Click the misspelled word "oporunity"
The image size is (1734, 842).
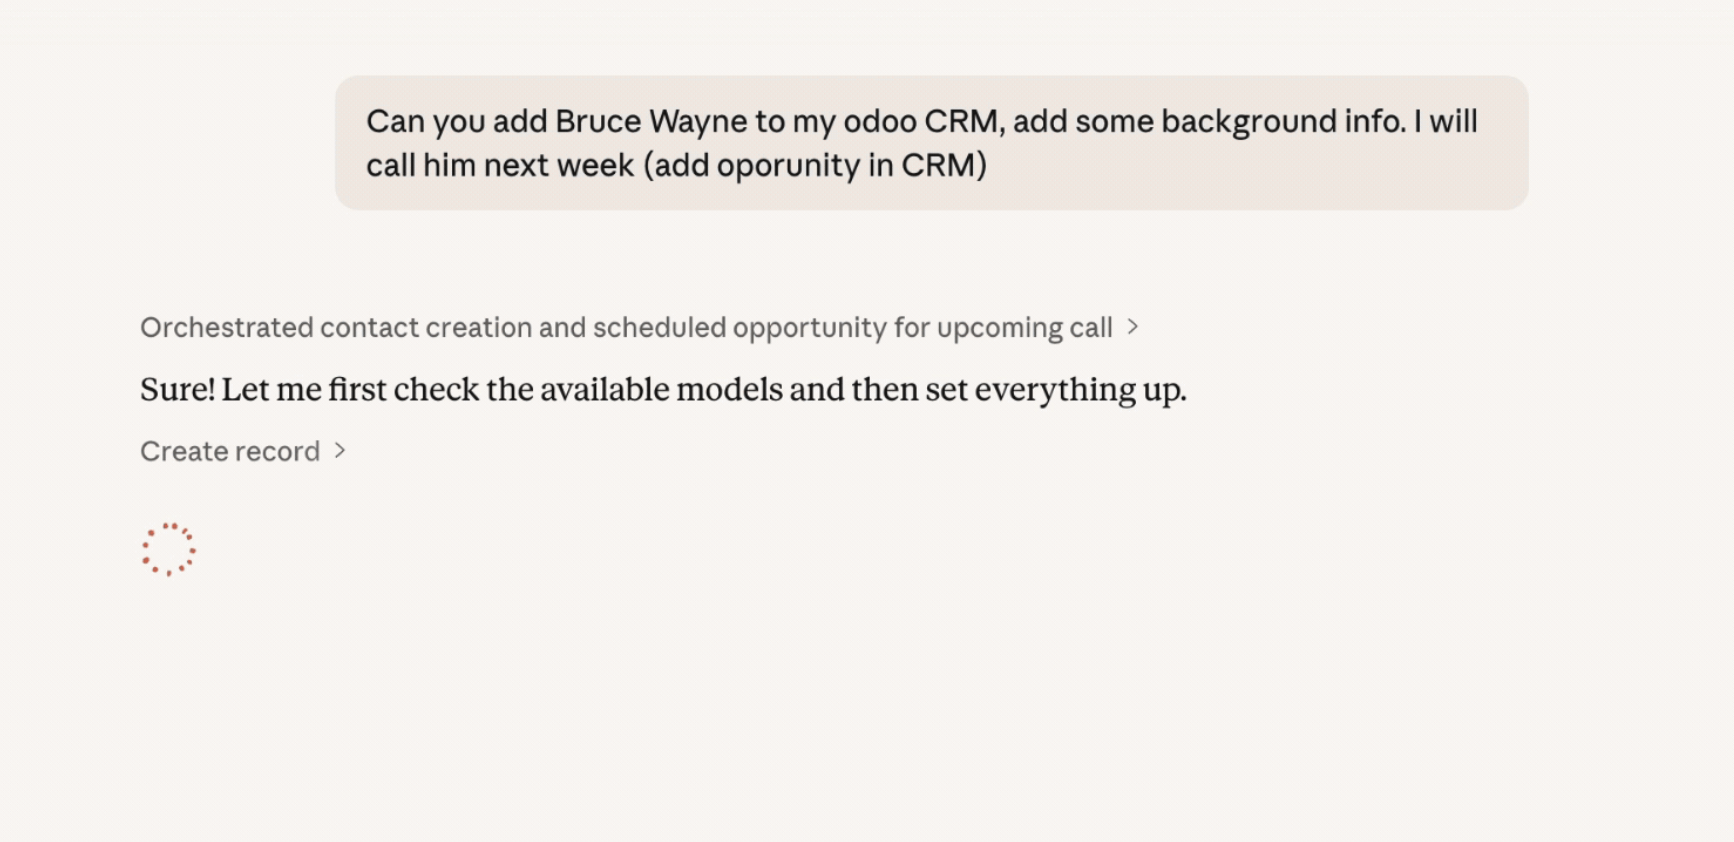tap(788, 165)
